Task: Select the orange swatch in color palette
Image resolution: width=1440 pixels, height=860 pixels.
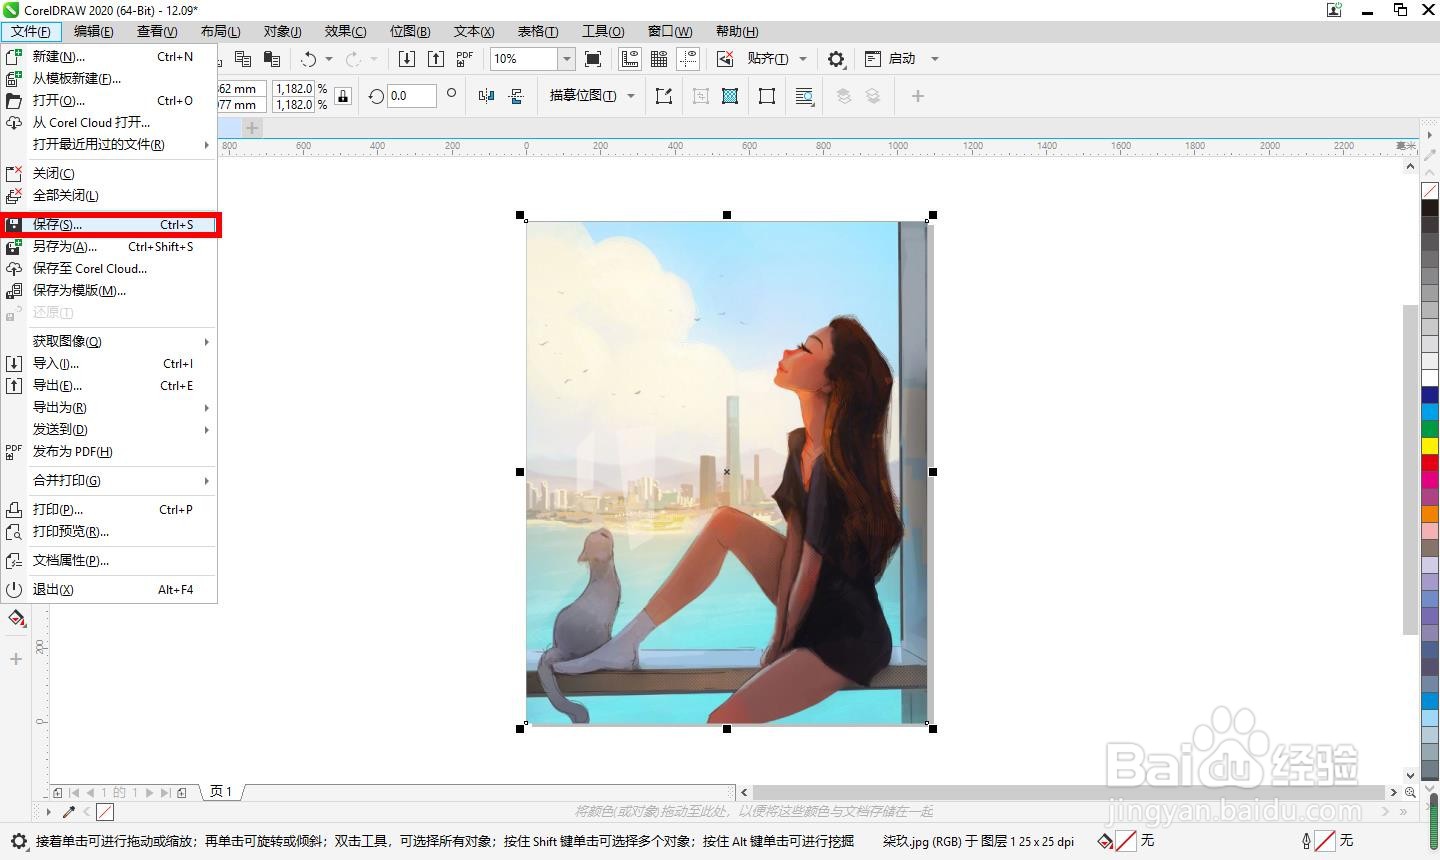Action: point(1430,513)
